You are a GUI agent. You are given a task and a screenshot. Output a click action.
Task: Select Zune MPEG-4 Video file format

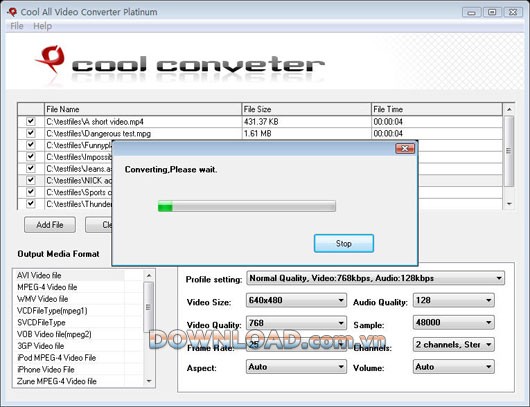pos(57,381)
